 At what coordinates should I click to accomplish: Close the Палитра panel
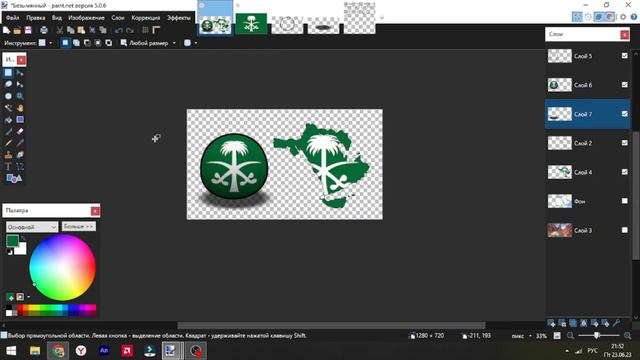pos(95,211)
